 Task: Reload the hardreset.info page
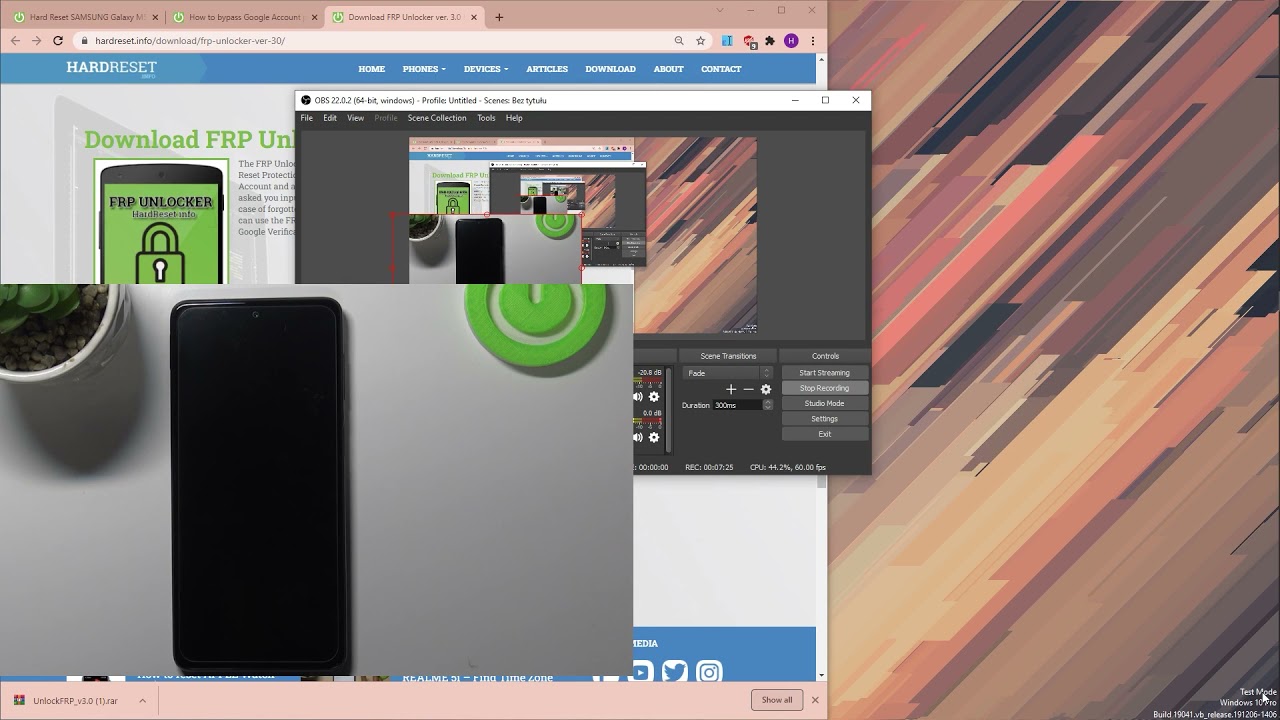58,41
